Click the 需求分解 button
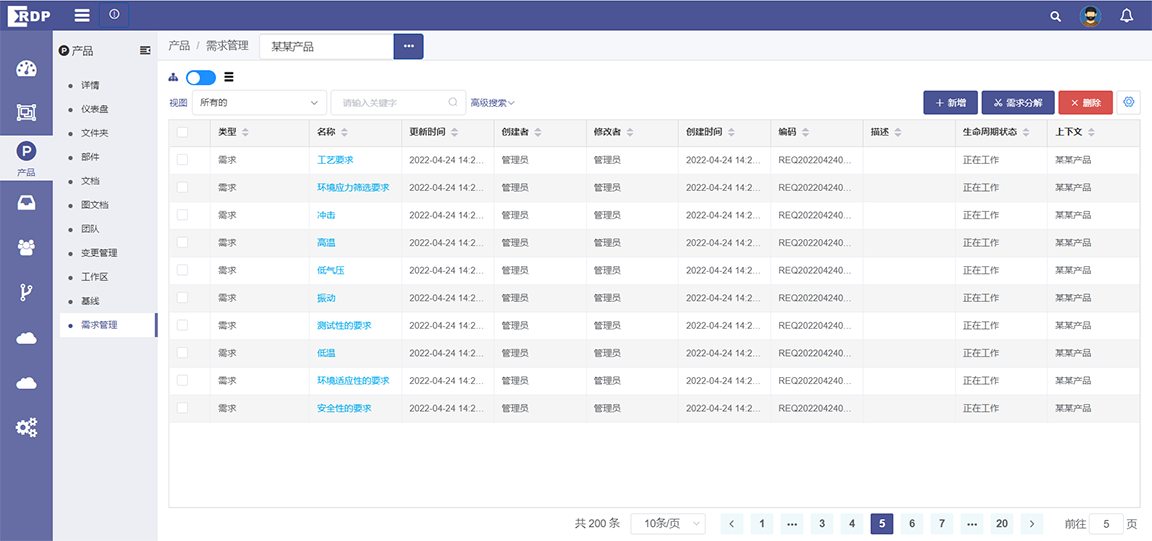 click(1018, 103)
